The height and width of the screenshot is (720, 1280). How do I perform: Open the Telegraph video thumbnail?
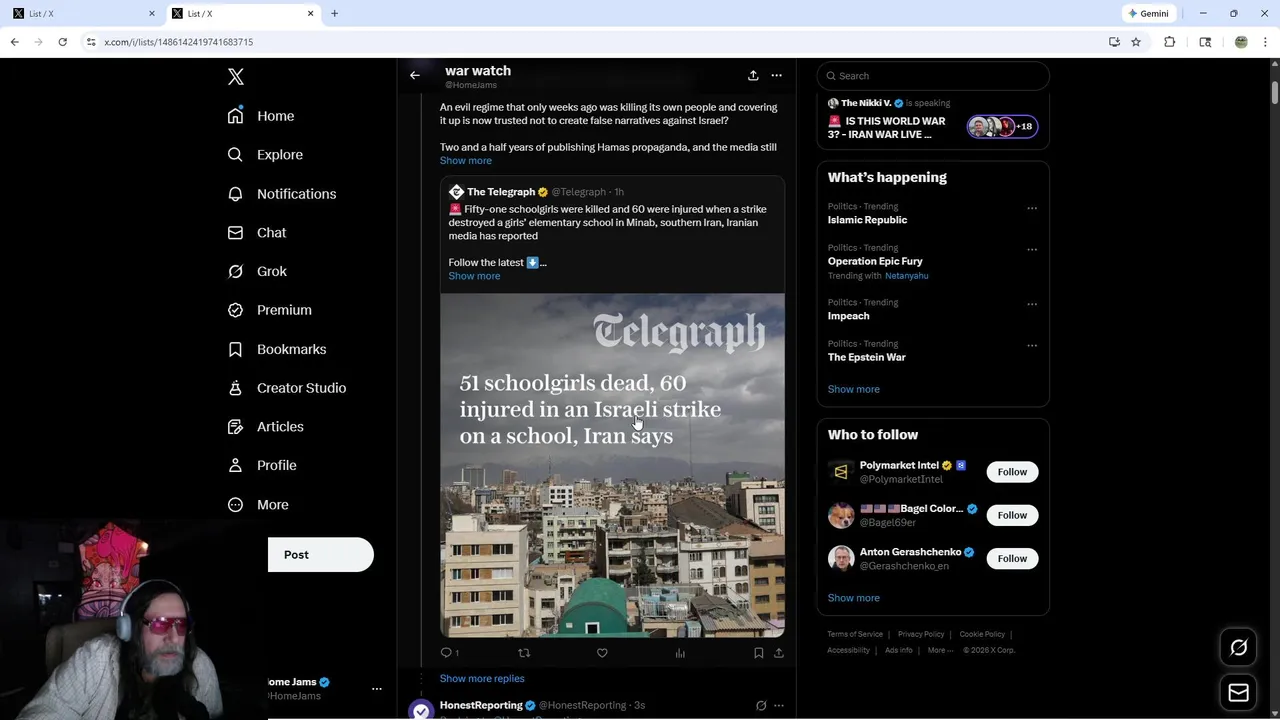[612, 465]
